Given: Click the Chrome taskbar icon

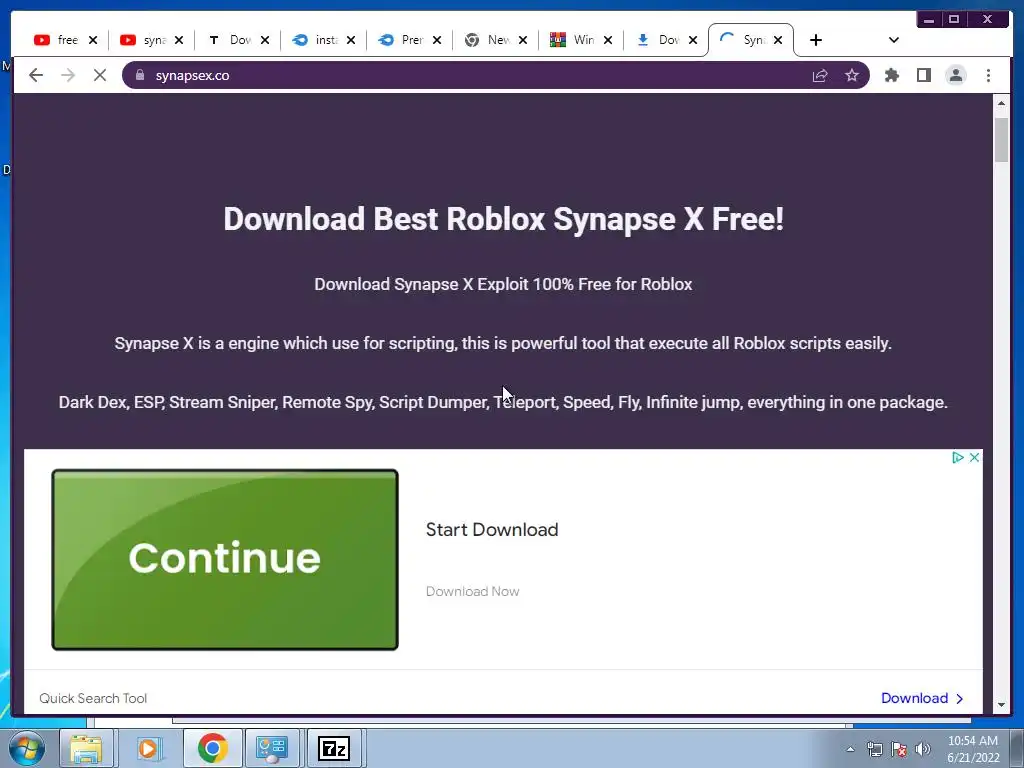Looking at the screenshot, I should pyautogui.click(x=212, y=748).
